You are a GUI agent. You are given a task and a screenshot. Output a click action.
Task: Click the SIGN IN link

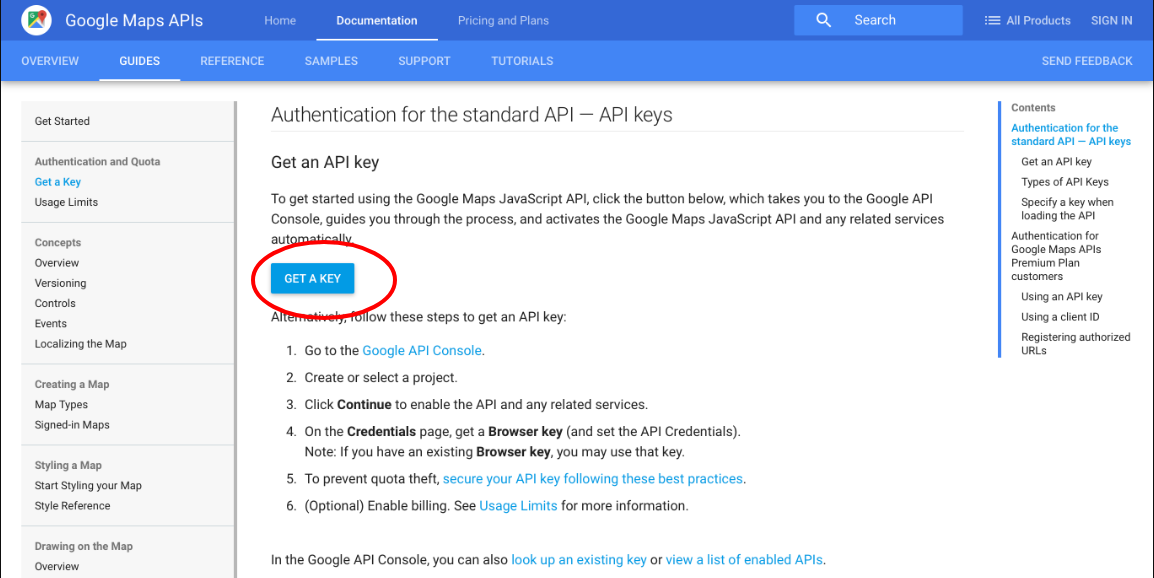(1111, 20)
